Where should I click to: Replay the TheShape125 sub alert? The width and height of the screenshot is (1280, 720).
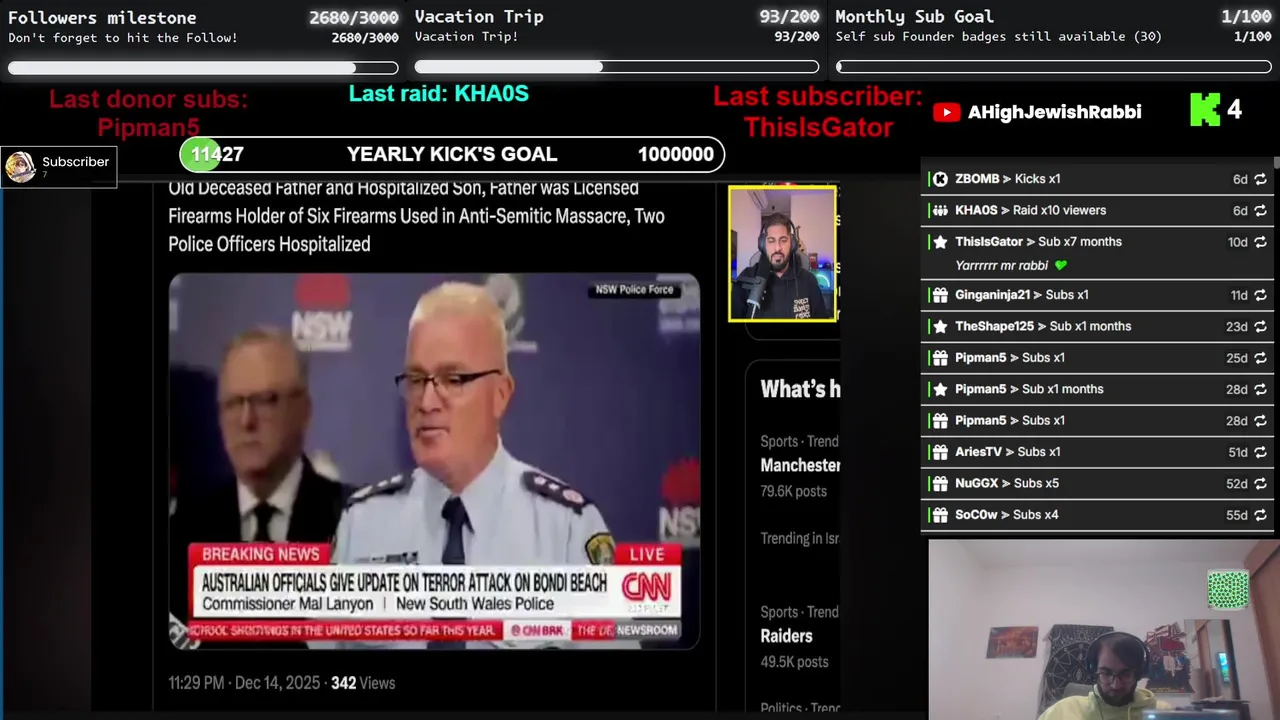pyautogui.click(x=1260, y=326)
